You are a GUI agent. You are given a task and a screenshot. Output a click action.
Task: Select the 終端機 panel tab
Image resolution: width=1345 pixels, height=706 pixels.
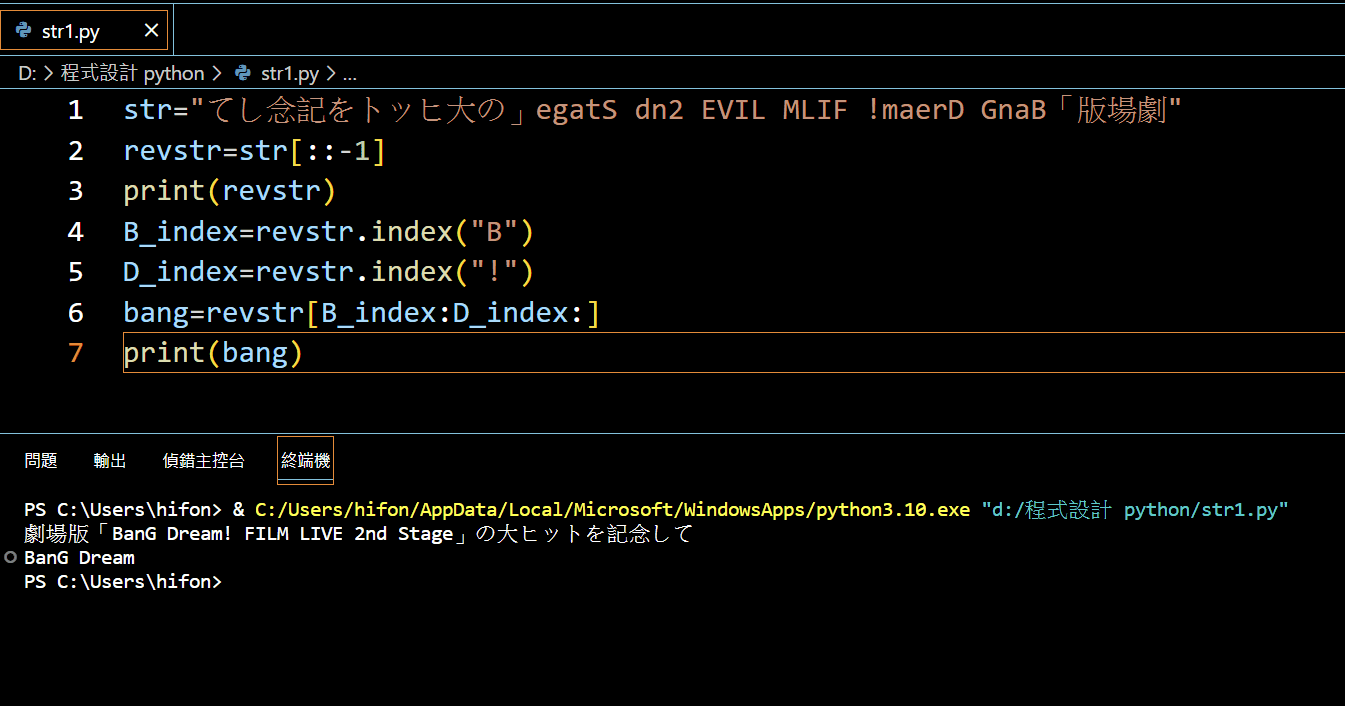tap(305, 460)
